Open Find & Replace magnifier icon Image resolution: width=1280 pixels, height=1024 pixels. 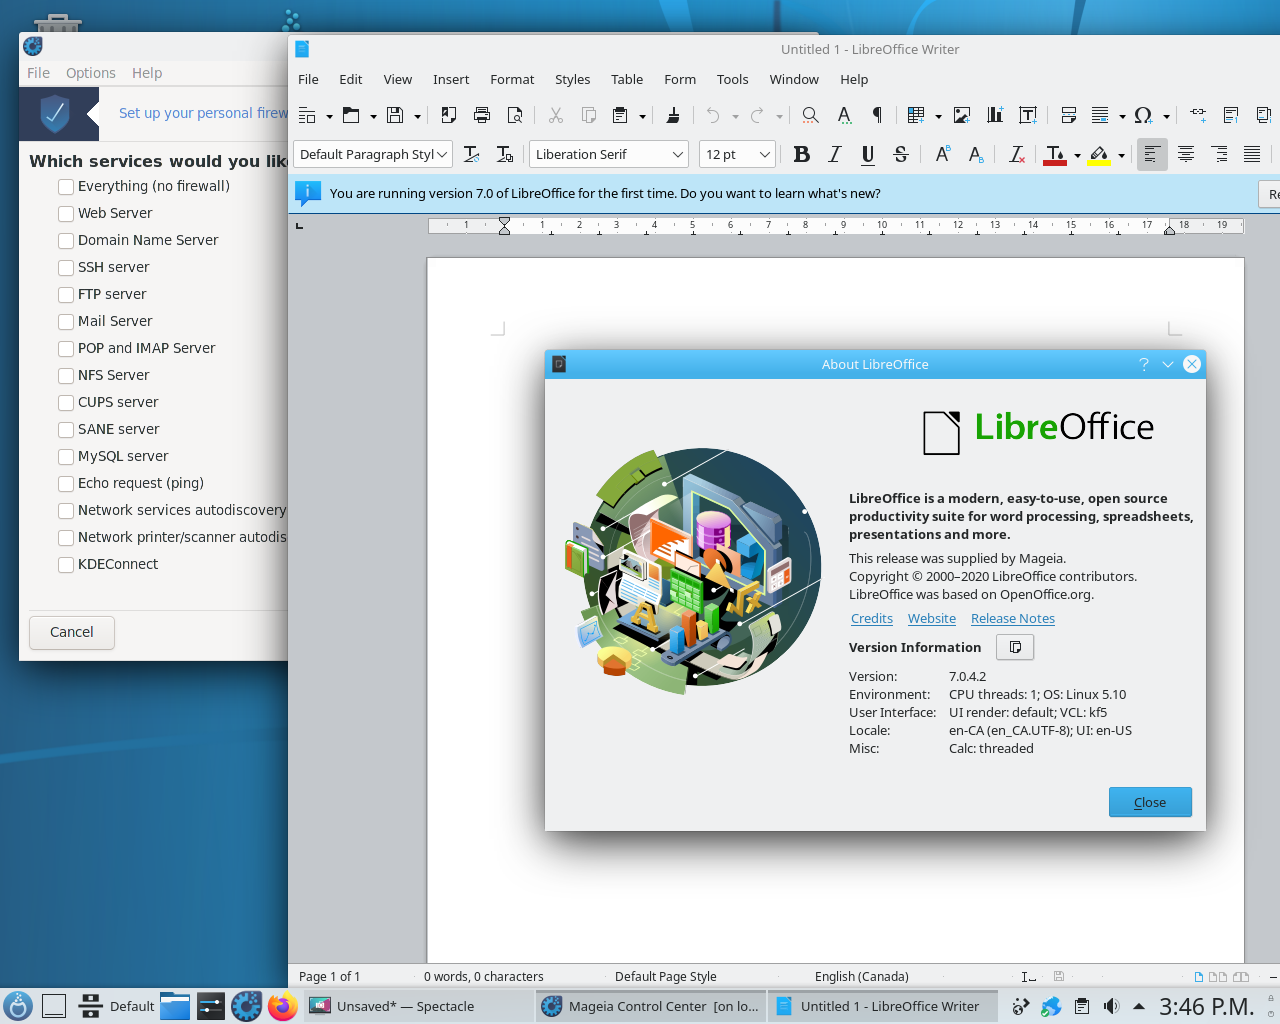(811, 115)
